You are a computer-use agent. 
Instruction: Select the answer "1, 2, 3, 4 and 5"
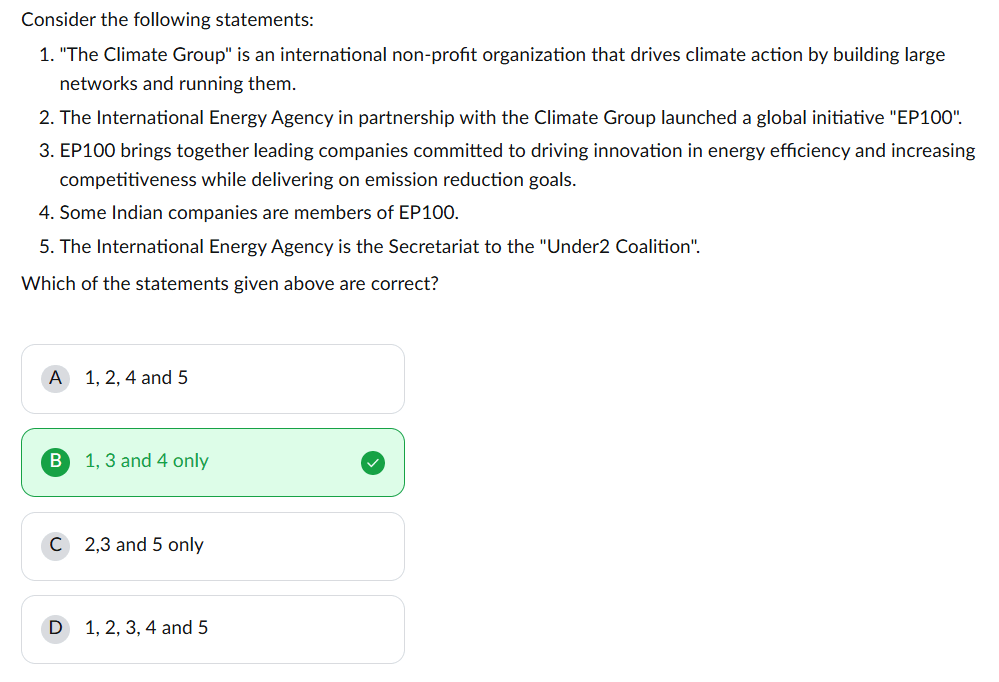[x=147, y=628]
